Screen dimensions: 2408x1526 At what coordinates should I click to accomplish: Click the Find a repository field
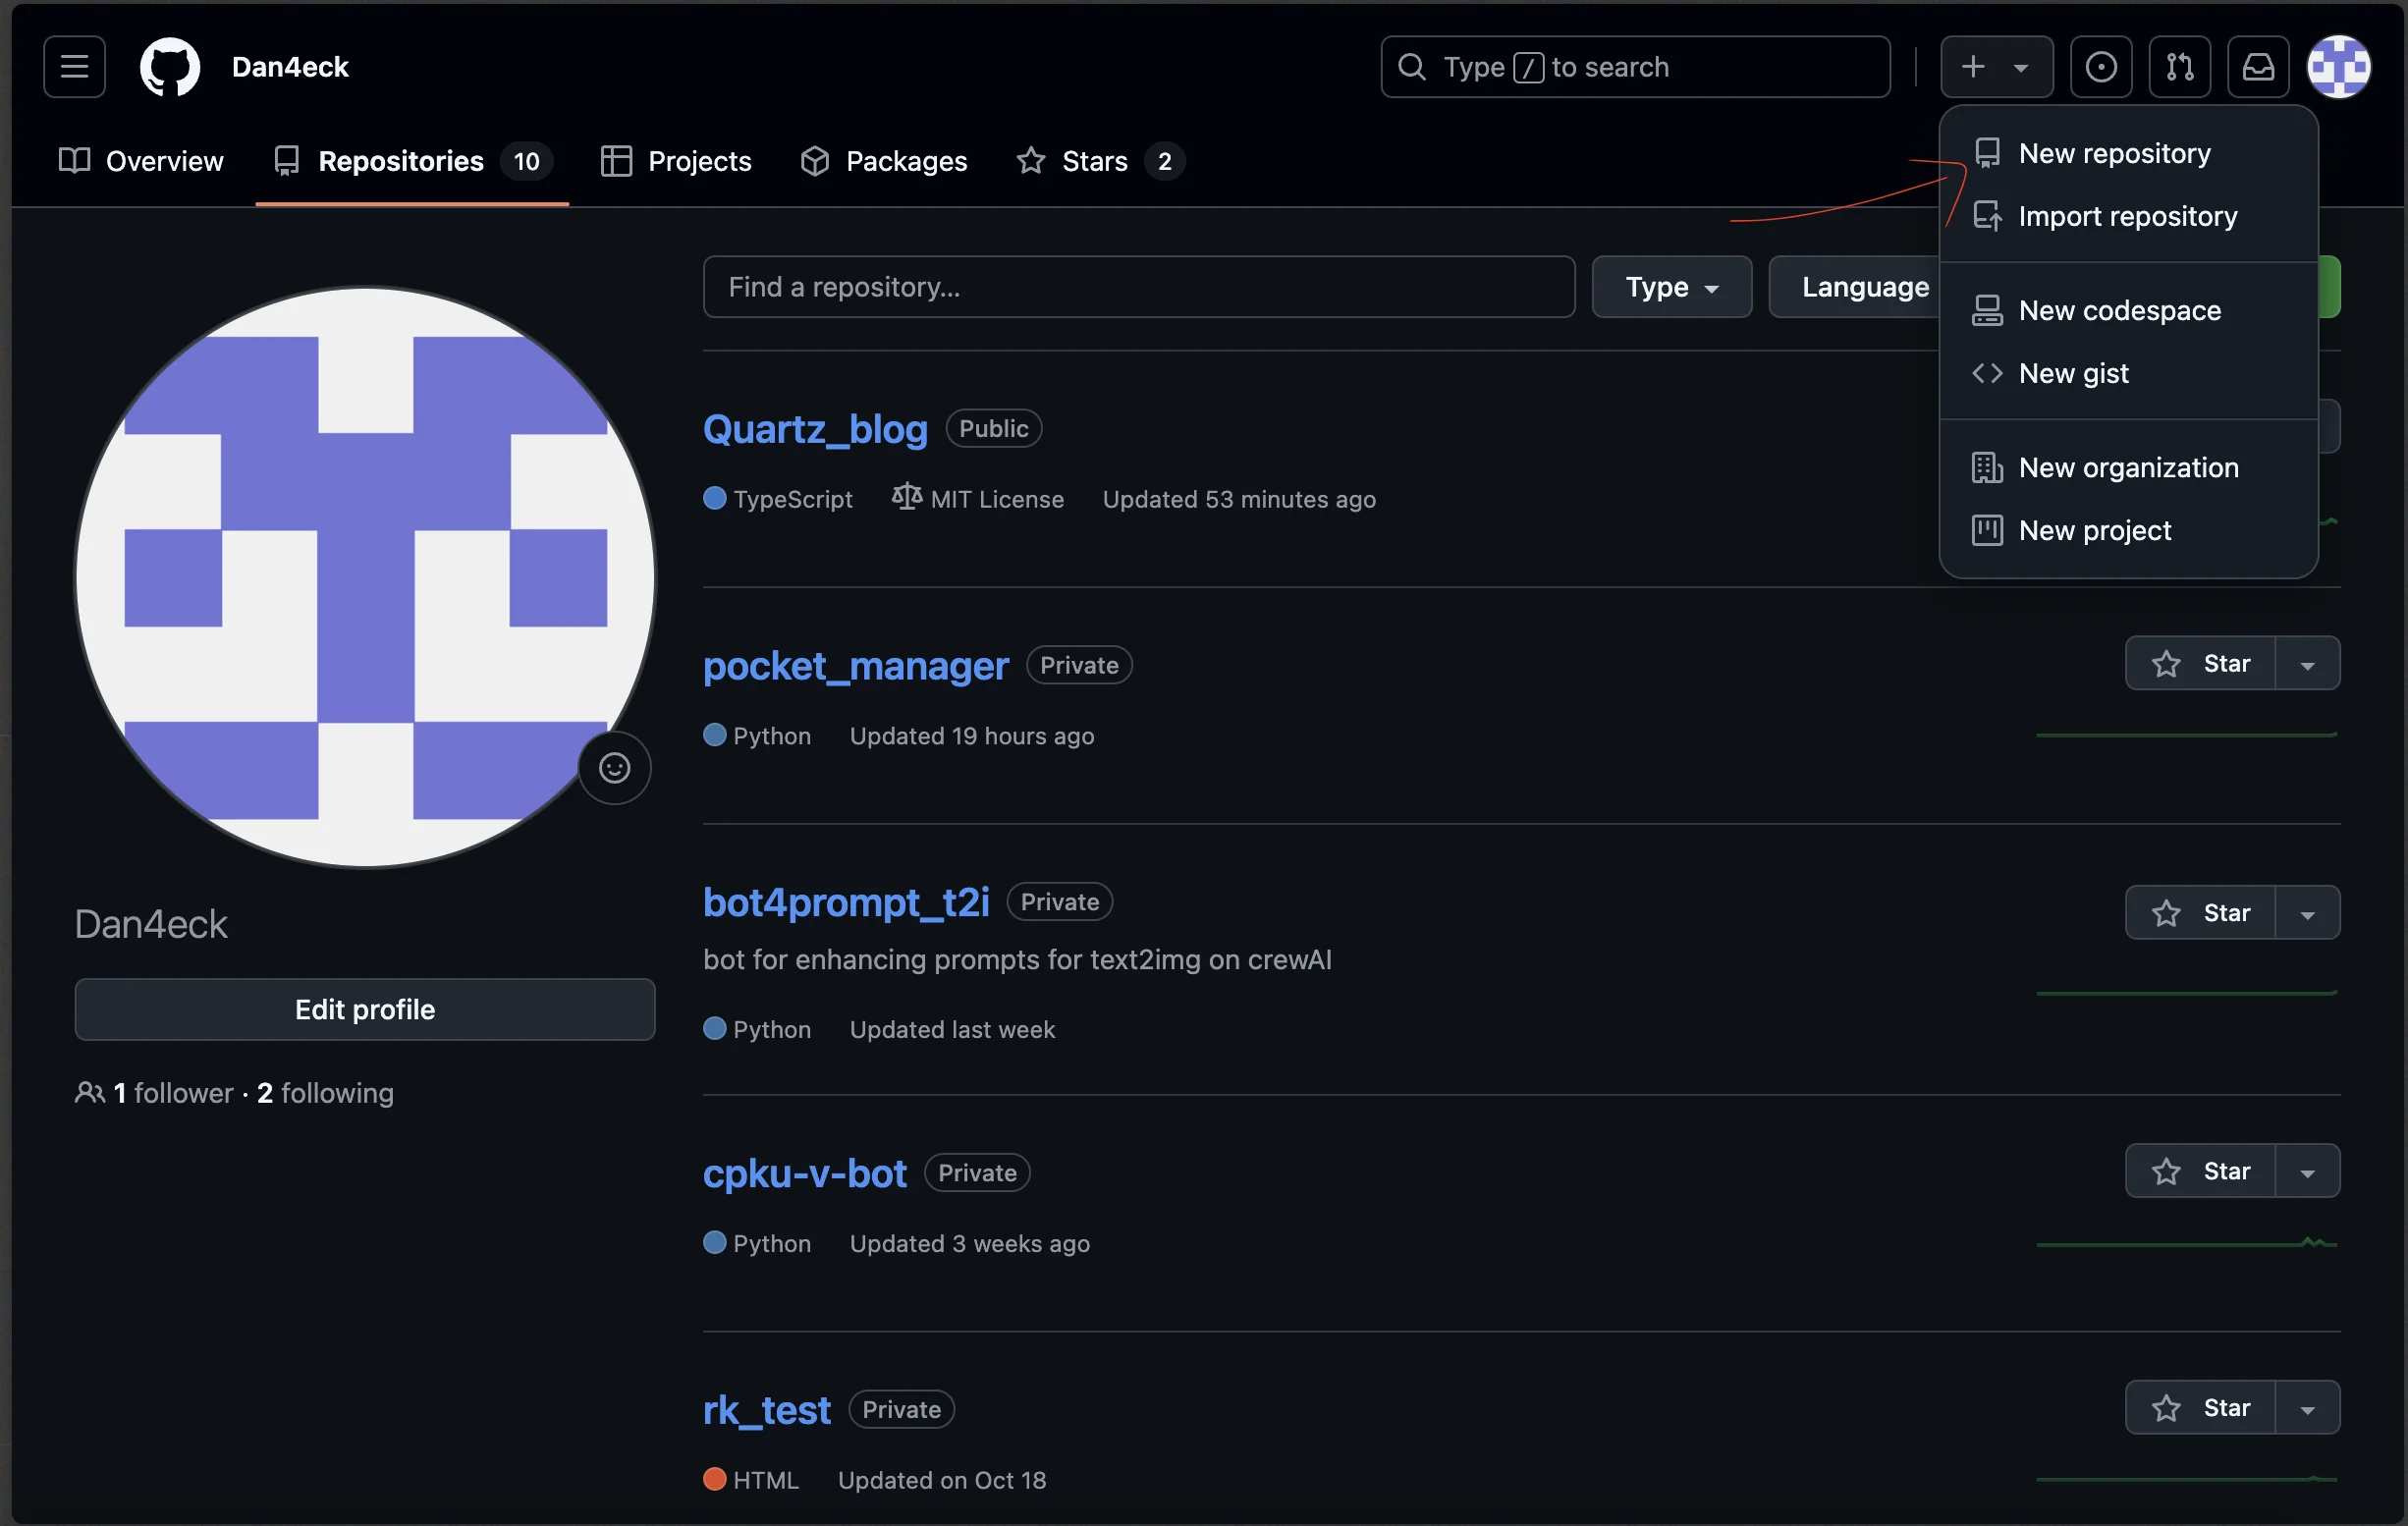1138,287
